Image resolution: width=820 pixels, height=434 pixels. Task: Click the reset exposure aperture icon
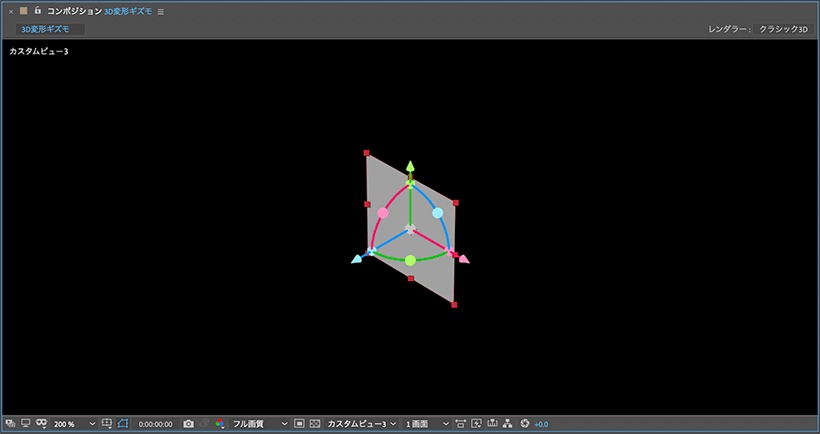[525, 424]
